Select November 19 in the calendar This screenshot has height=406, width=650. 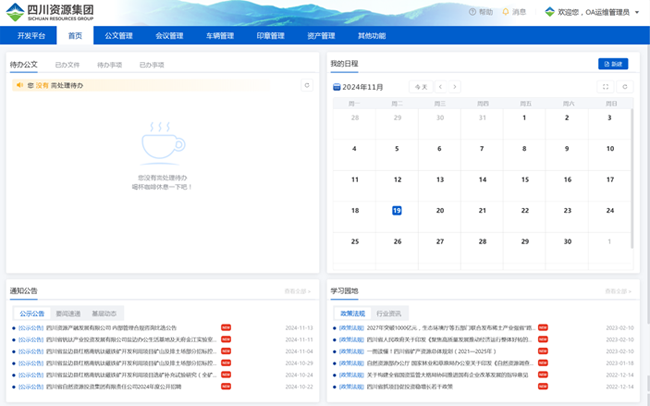click(397, 211)
